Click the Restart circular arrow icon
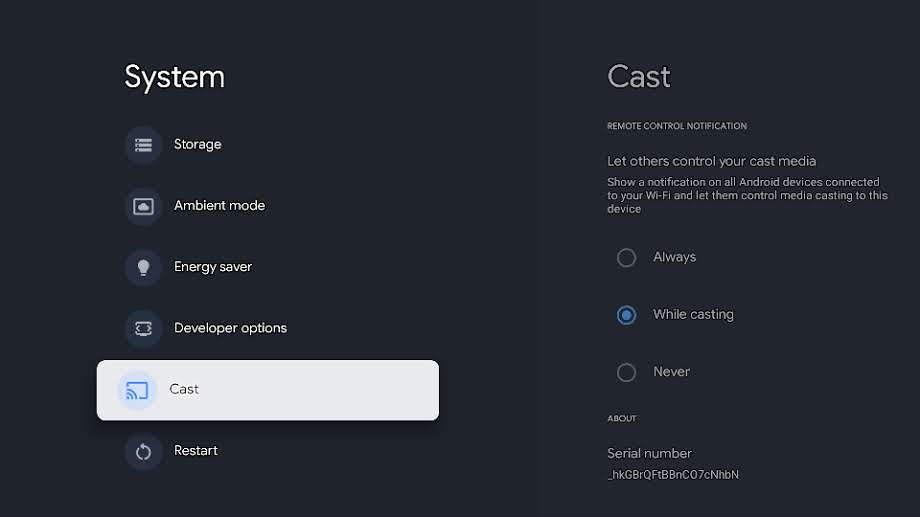Viewport: 920px width, 517px height. point(143,451)
